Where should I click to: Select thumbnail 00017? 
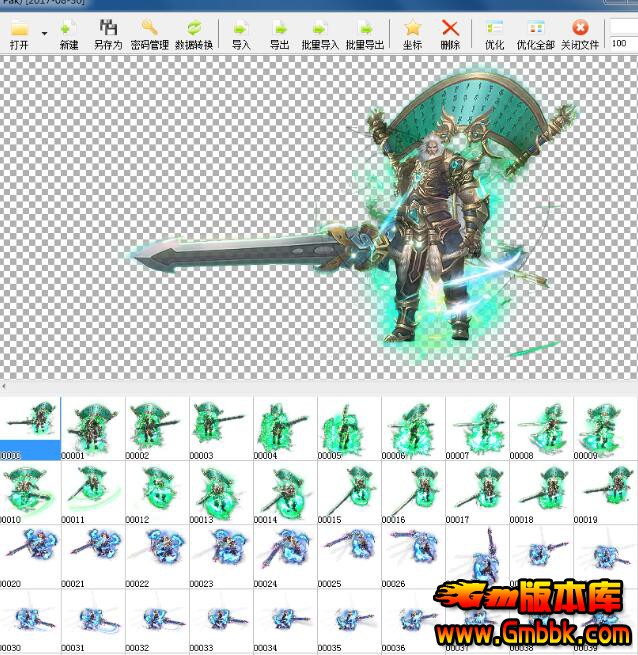pos(477,493)
